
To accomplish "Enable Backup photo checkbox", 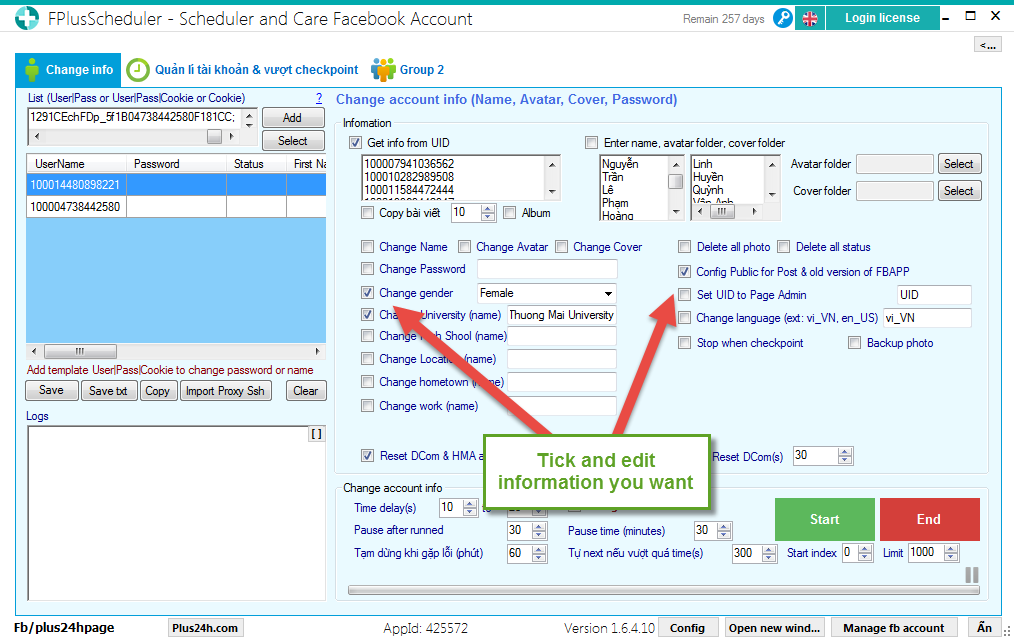I will 854,343.
